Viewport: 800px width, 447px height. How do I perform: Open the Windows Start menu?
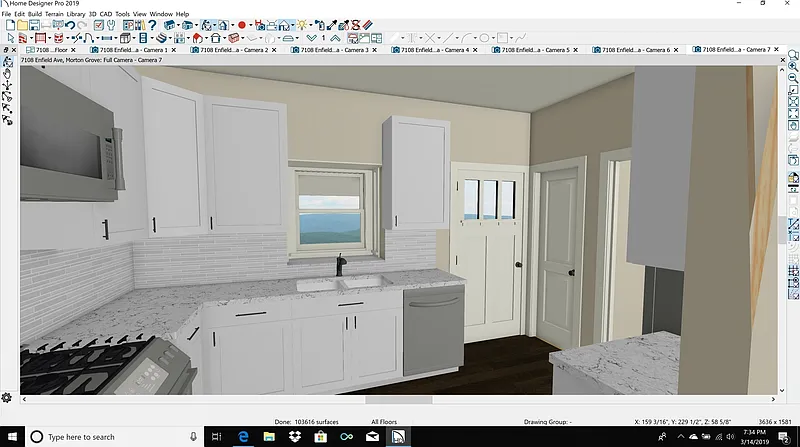[x=12, y=437]
